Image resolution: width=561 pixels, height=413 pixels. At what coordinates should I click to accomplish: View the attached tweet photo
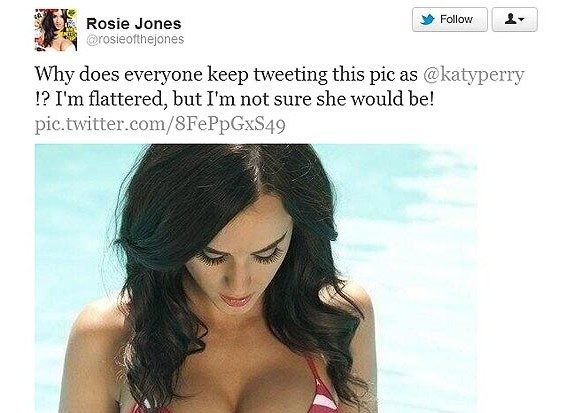click(256, 278)
